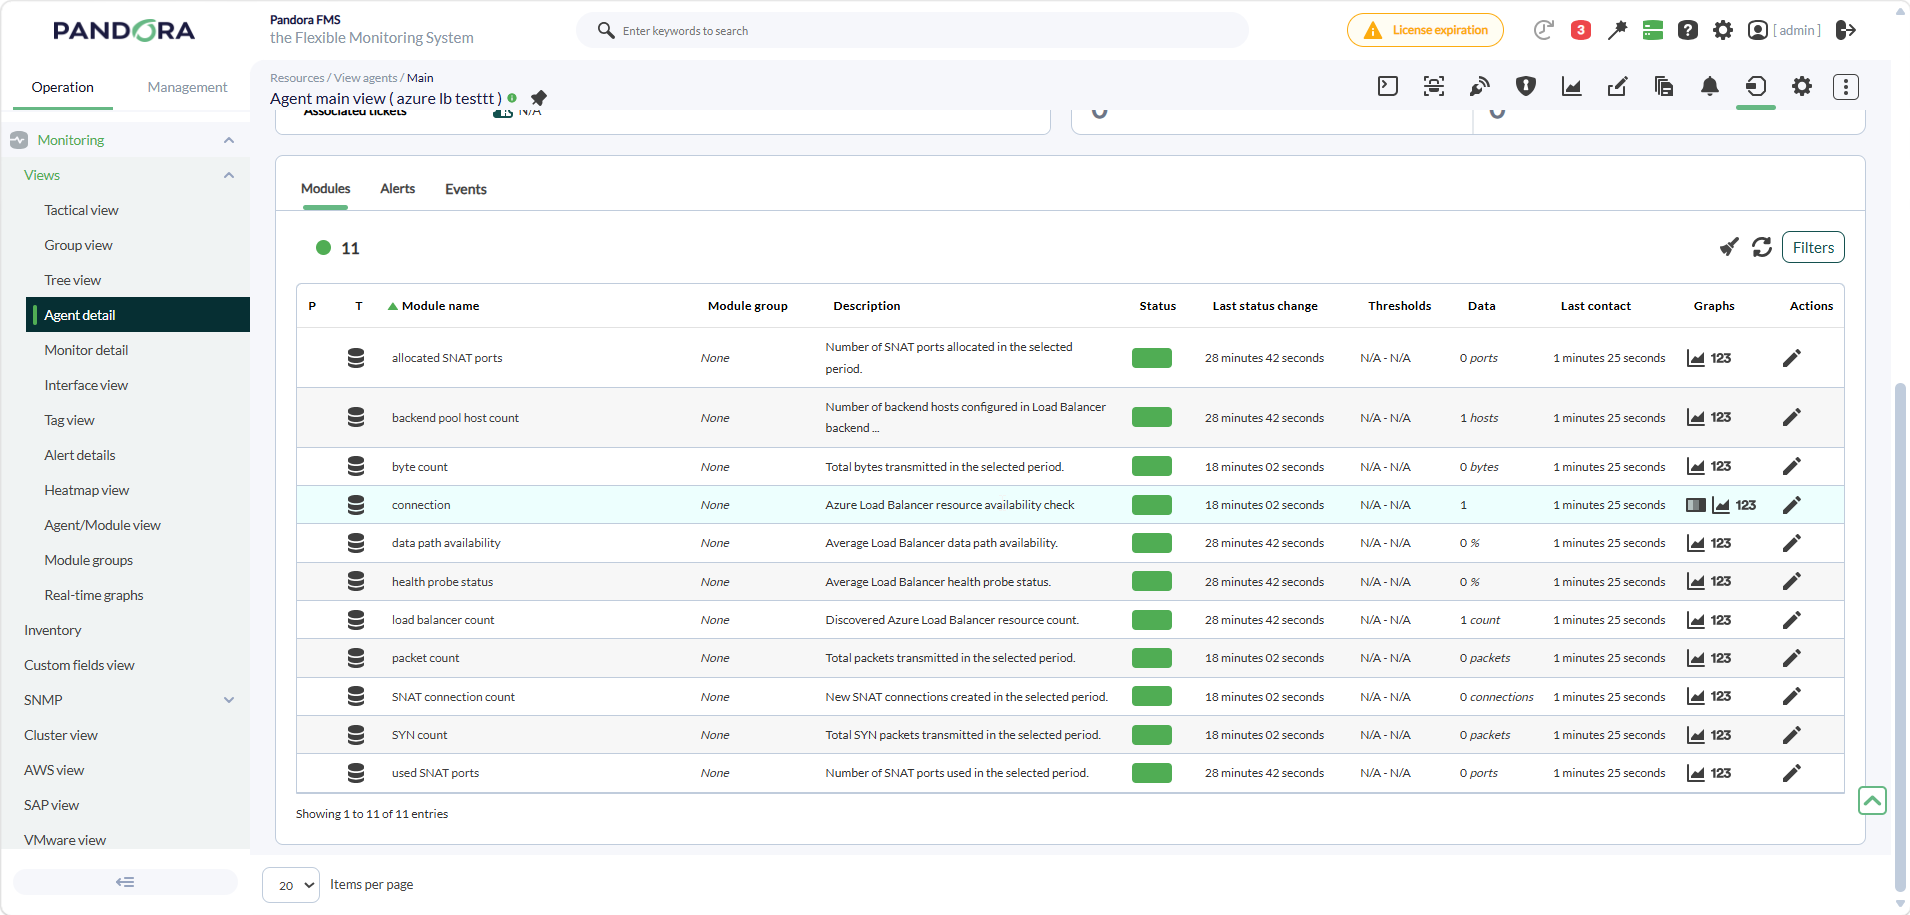Pin the agent view with the pushpin icon

click(x=539, y=98)
